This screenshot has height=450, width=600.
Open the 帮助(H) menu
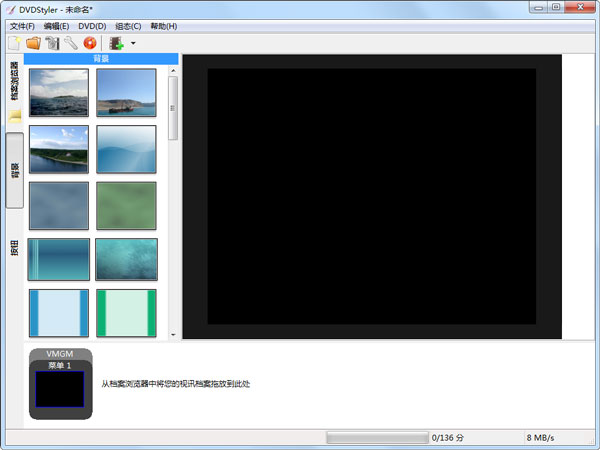164,26
